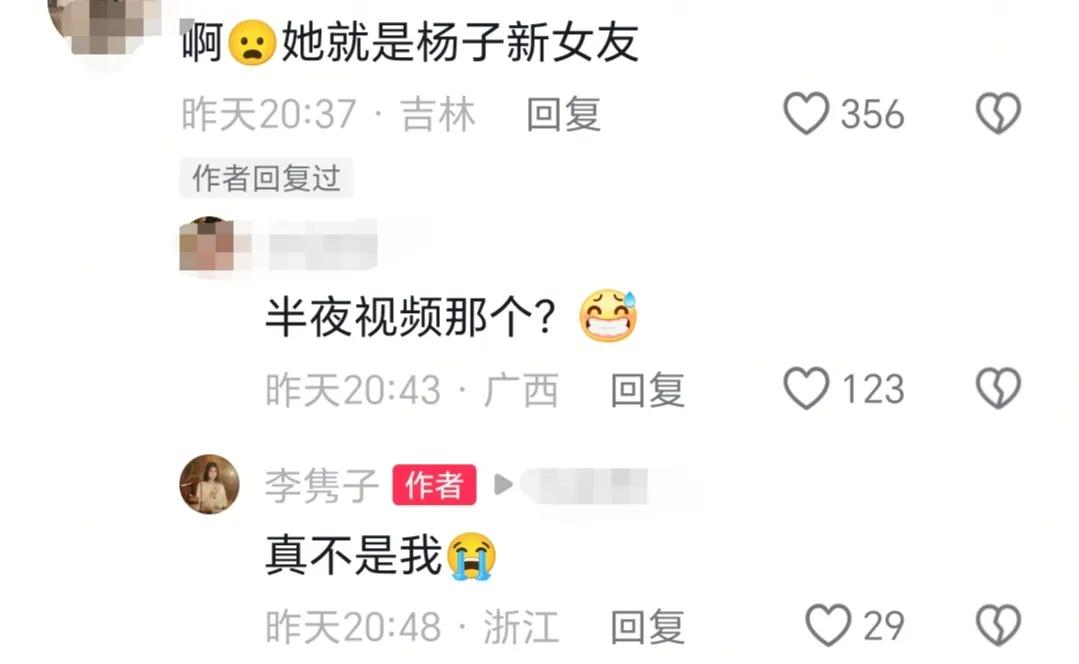Open top commenter's pixelated avatar
The image size is (1079, 664).
pyautogui.click(x=103, y=24)
